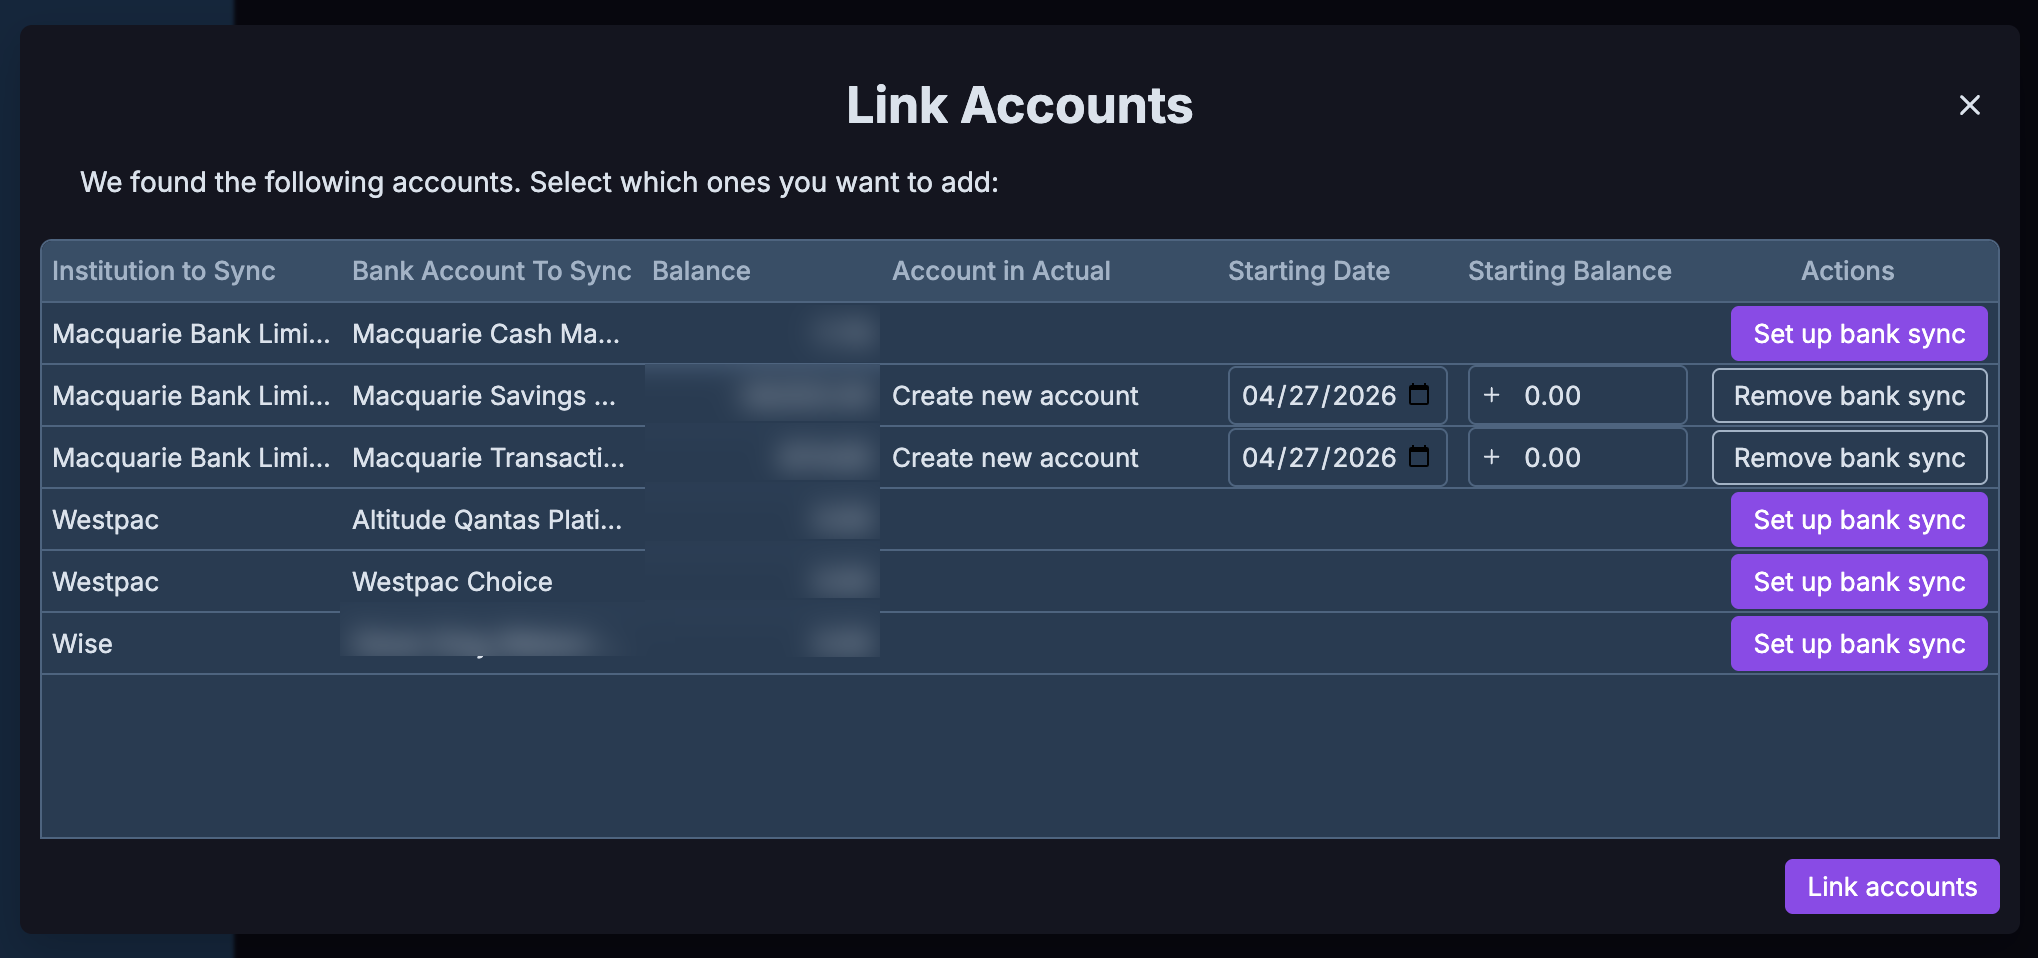This screenshot has width=2038, height=958.
Task: Select the 'Altitude Qantas Plati...' account cell
Action: [487, 520]
